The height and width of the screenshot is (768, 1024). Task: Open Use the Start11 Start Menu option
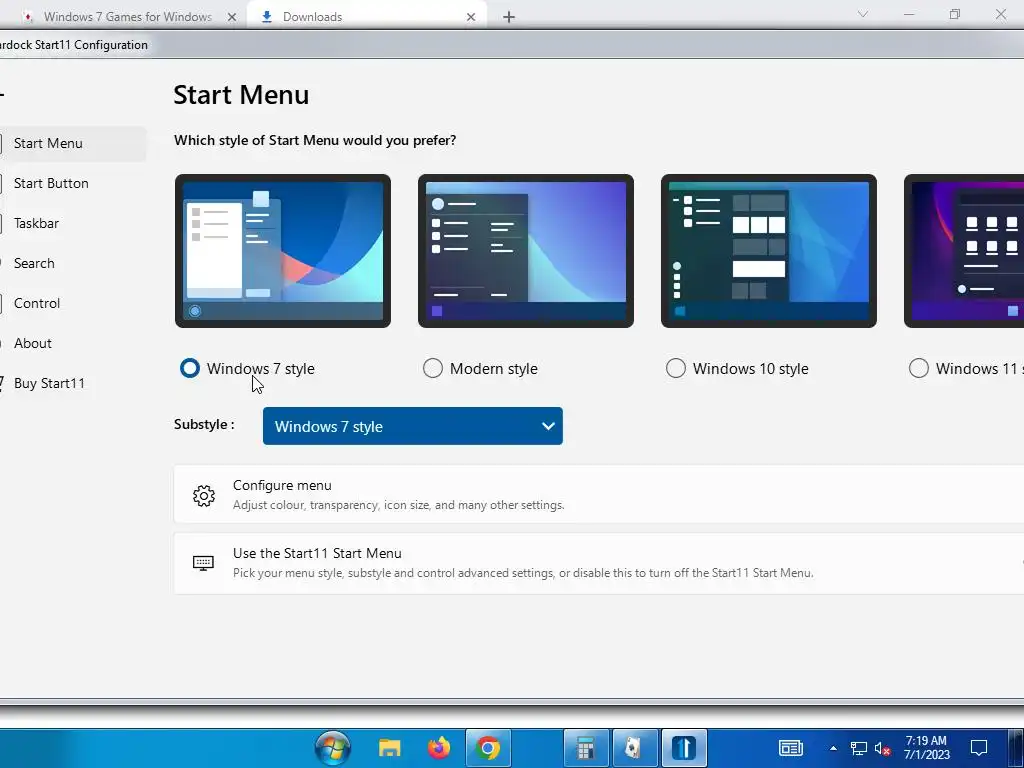[x=599, y=563]
